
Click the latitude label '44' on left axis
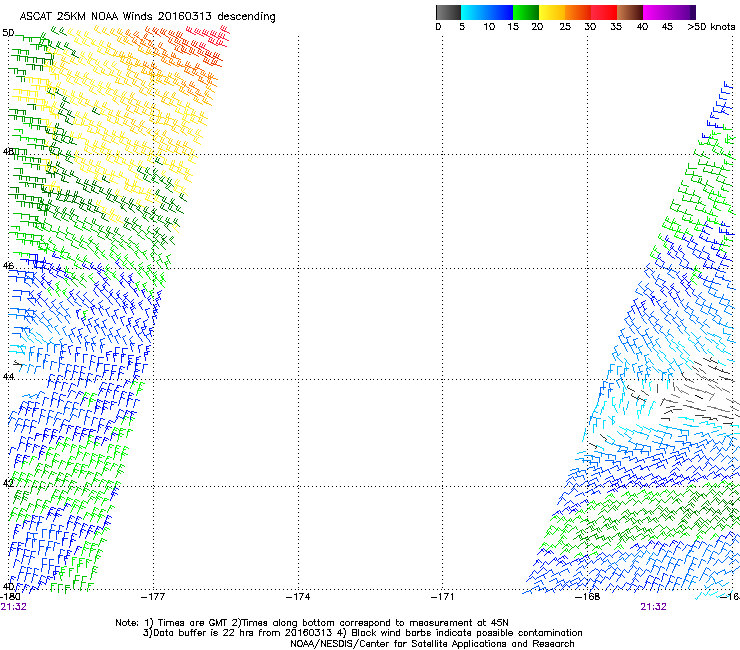[8, 377]
